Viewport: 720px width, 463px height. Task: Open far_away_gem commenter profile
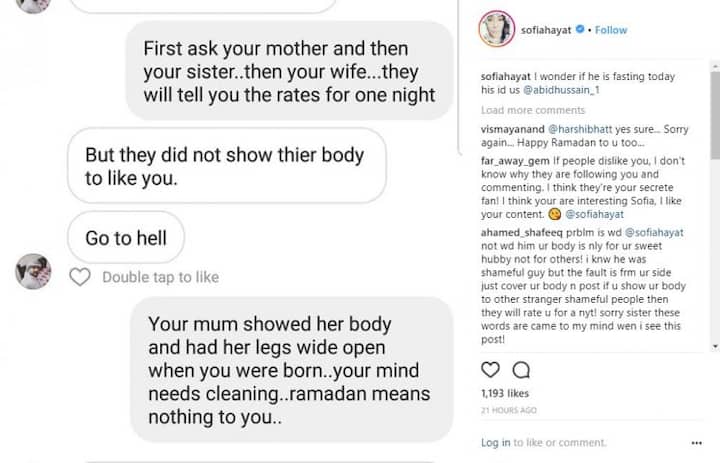[515, 161]
